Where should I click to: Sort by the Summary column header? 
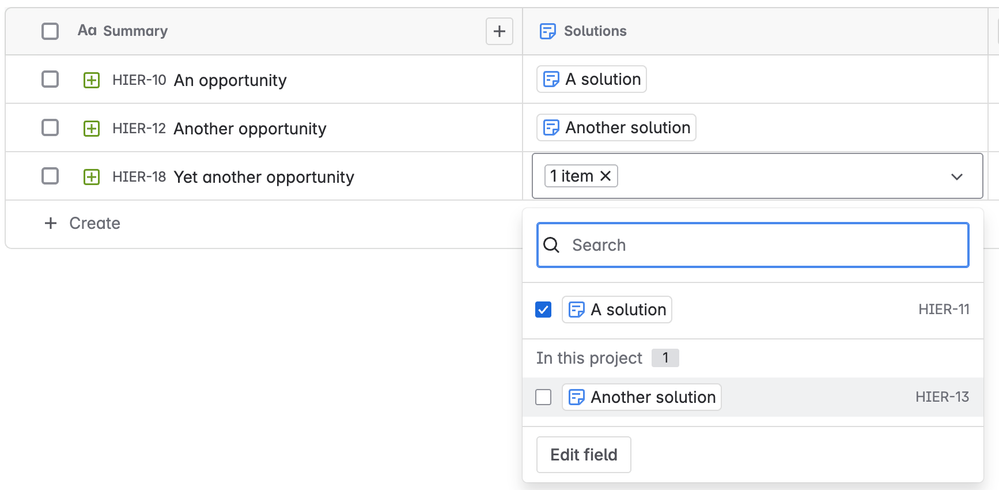(135, 31)
